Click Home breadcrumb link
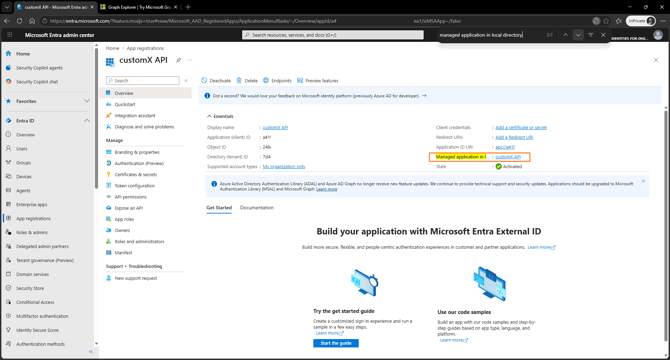670x360 pixels. (x=112, y=48)
